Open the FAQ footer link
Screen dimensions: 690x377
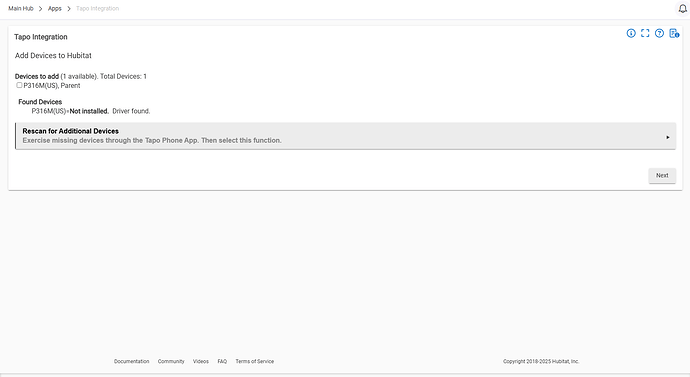click(x=222, y=361)
